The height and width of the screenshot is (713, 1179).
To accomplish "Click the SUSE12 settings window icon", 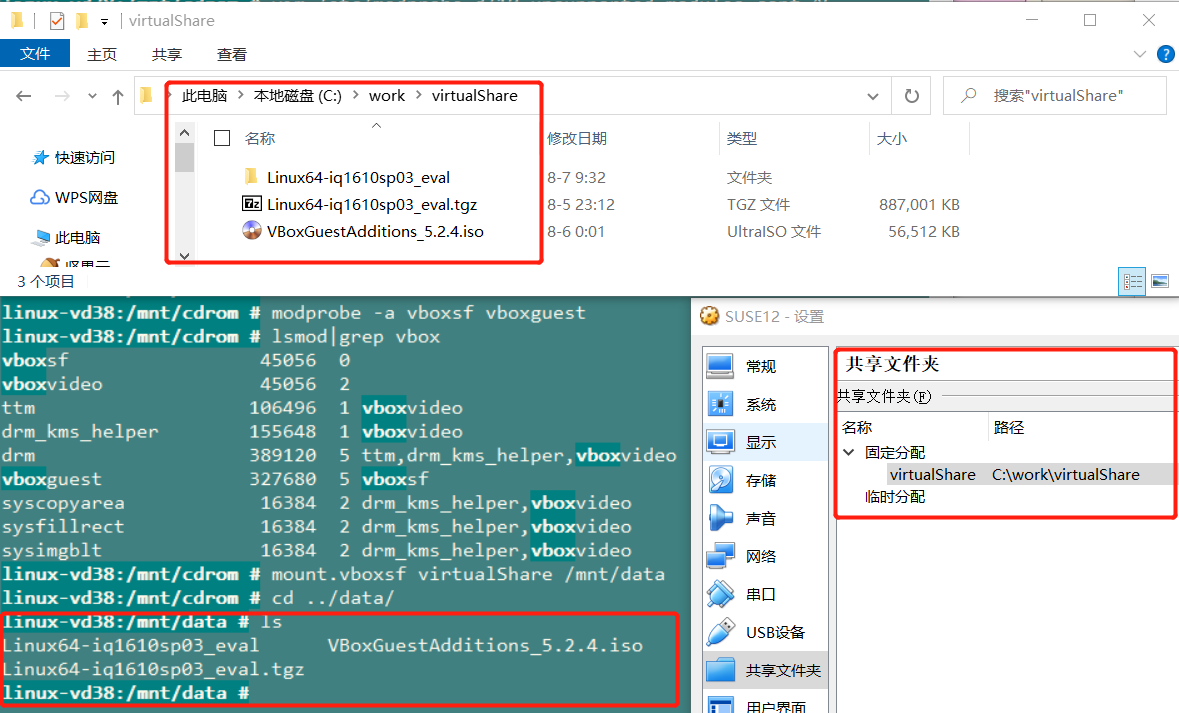I will point(709,316).
